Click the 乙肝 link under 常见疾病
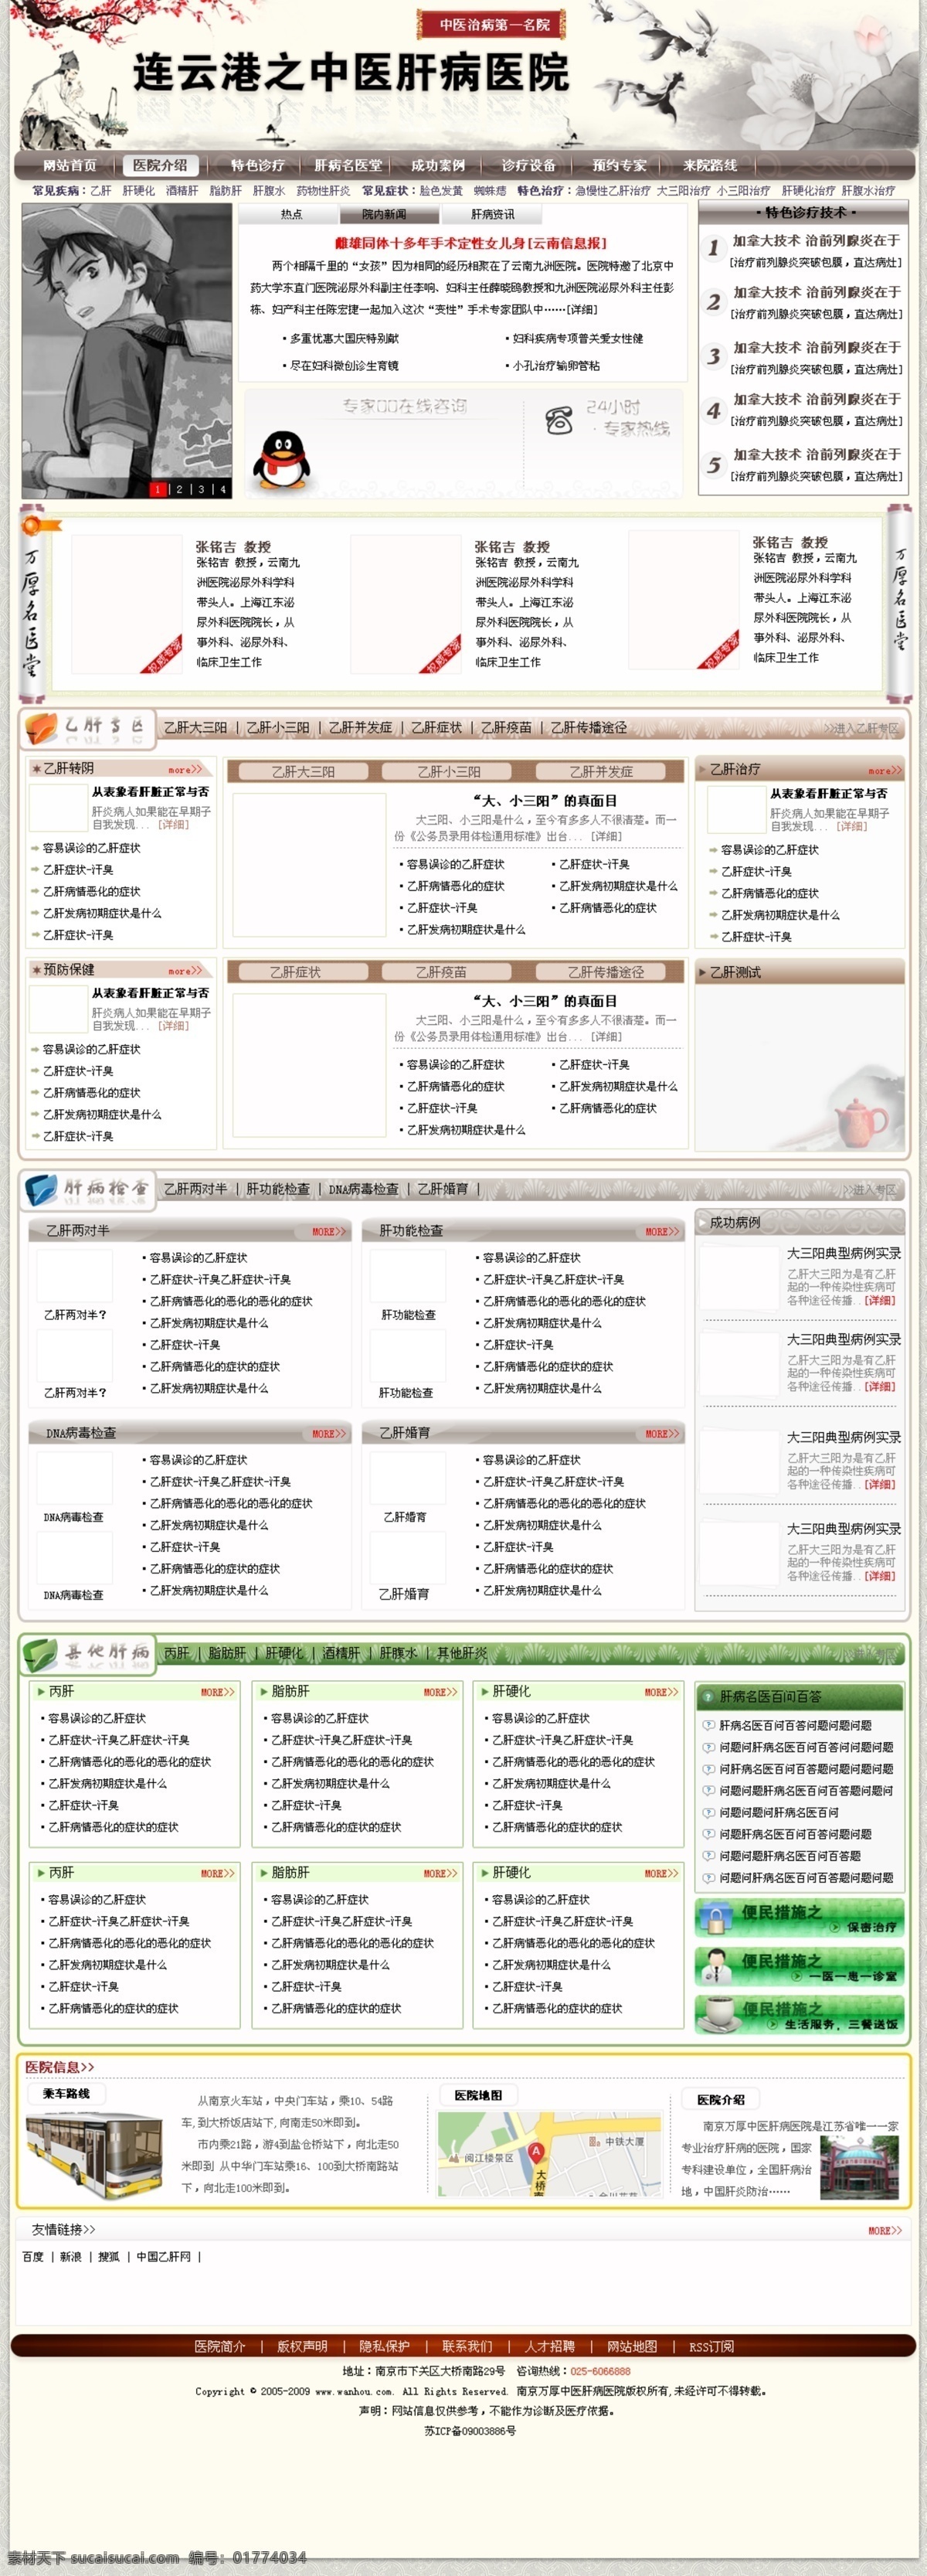This screenshot has width=927, height=2576. point(101,190)
